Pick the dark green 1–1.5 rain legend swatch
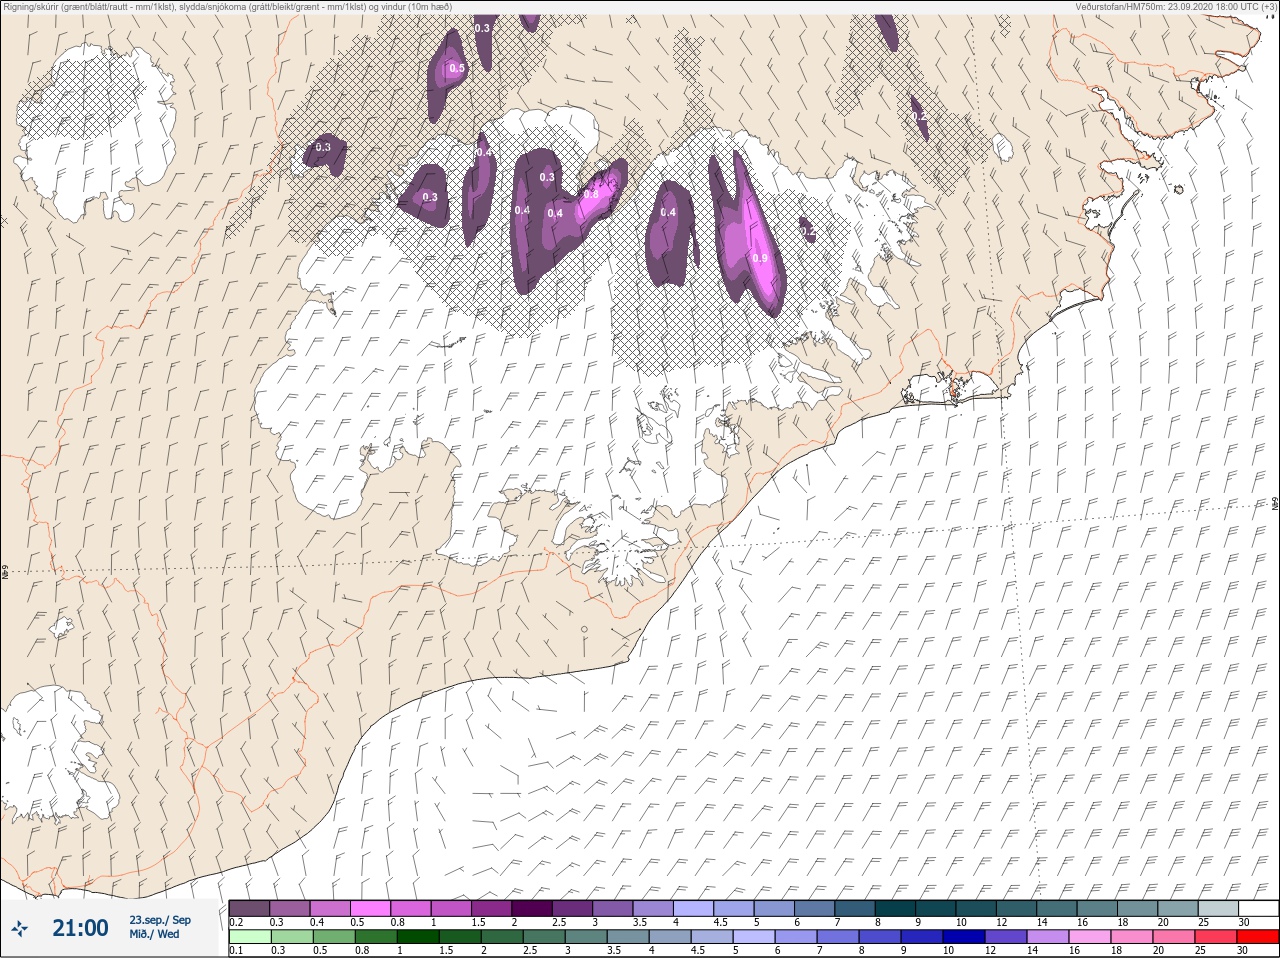The width and height of the screenshot is (1280, 958). coord(416,937)
